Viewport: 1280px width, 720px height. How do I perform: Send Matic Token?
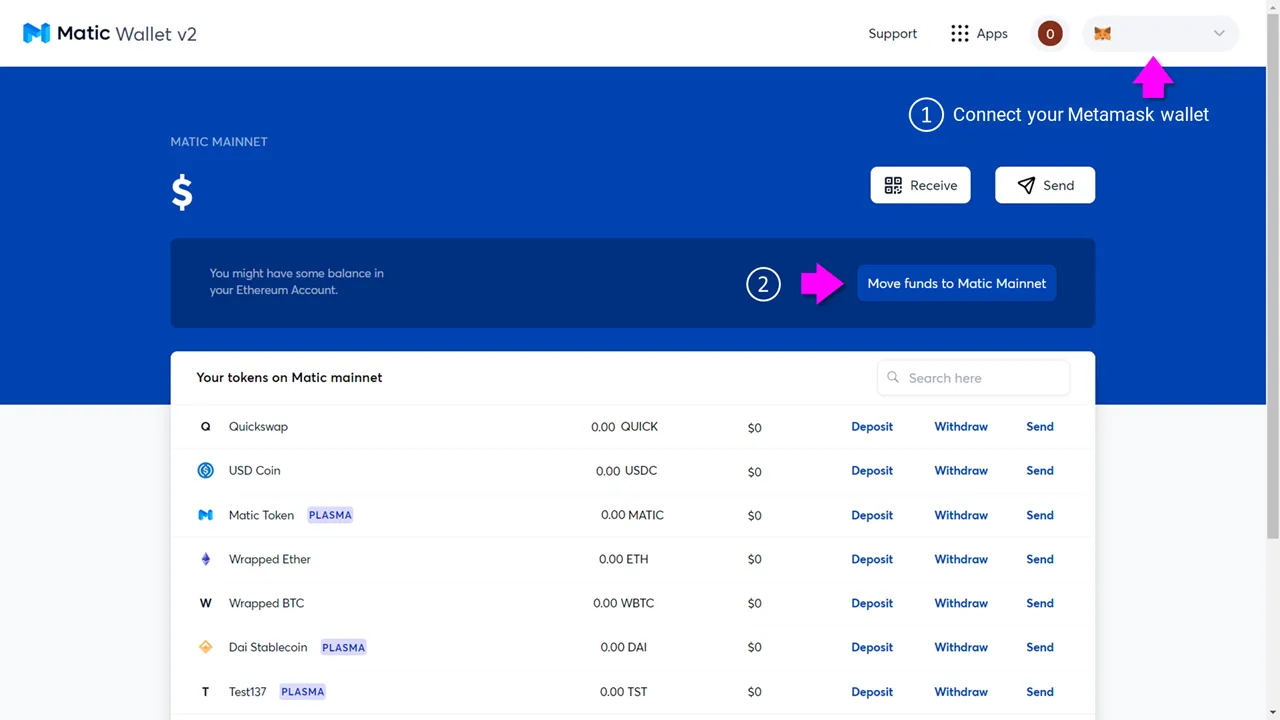1040,516
